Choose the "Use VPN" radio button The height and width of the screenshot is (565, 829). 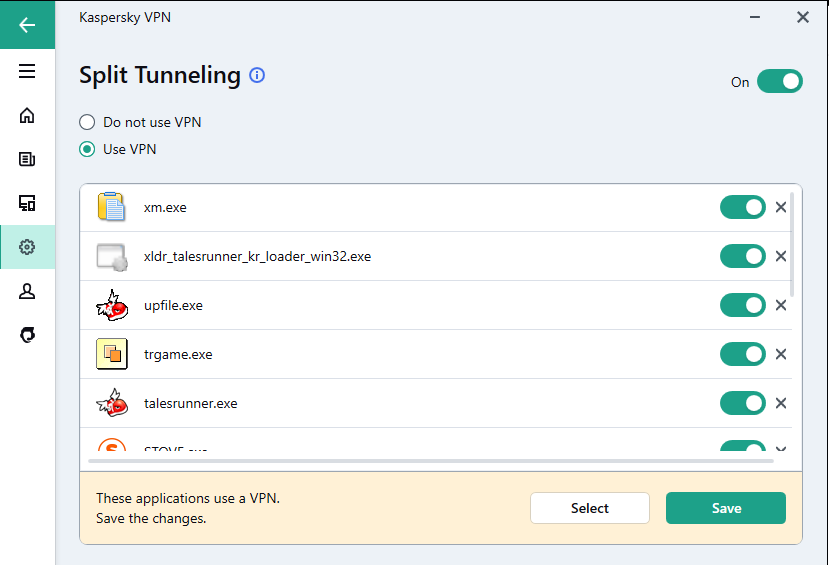pos(88,149)
